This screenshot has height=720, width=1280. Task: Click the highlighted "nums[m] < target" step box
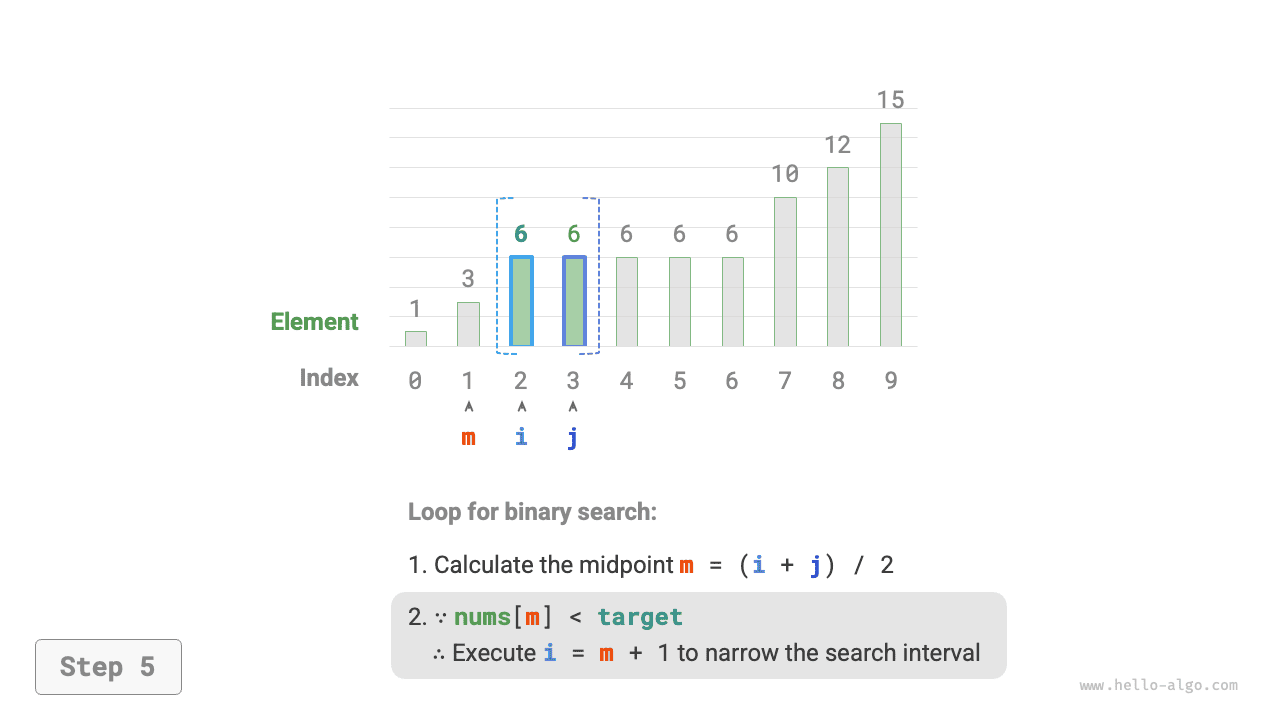(x=698, y=635)
